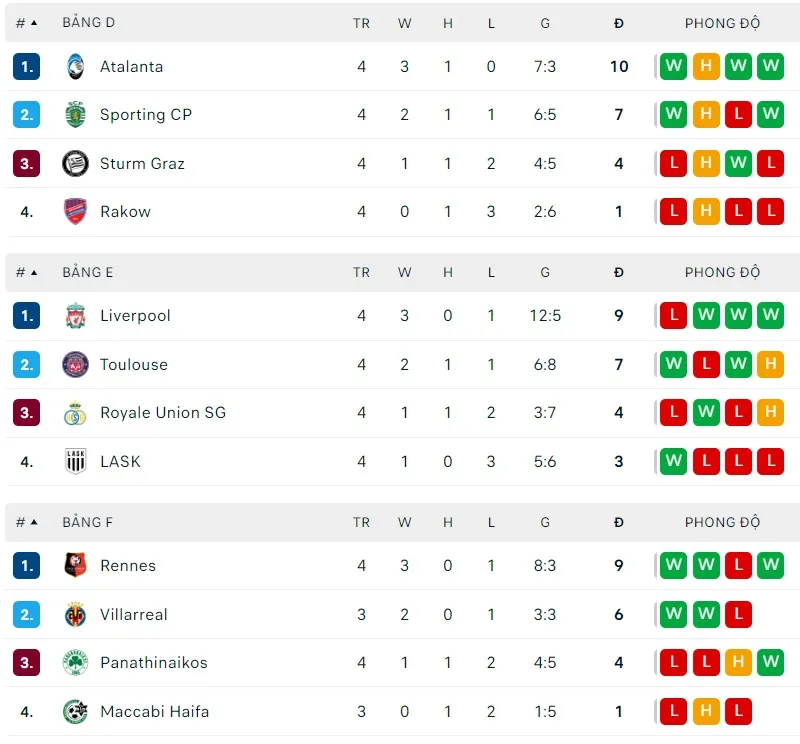Click the Bảng E group header
Image resolution: width=800 pixels, height=744 pixels.
88,272
